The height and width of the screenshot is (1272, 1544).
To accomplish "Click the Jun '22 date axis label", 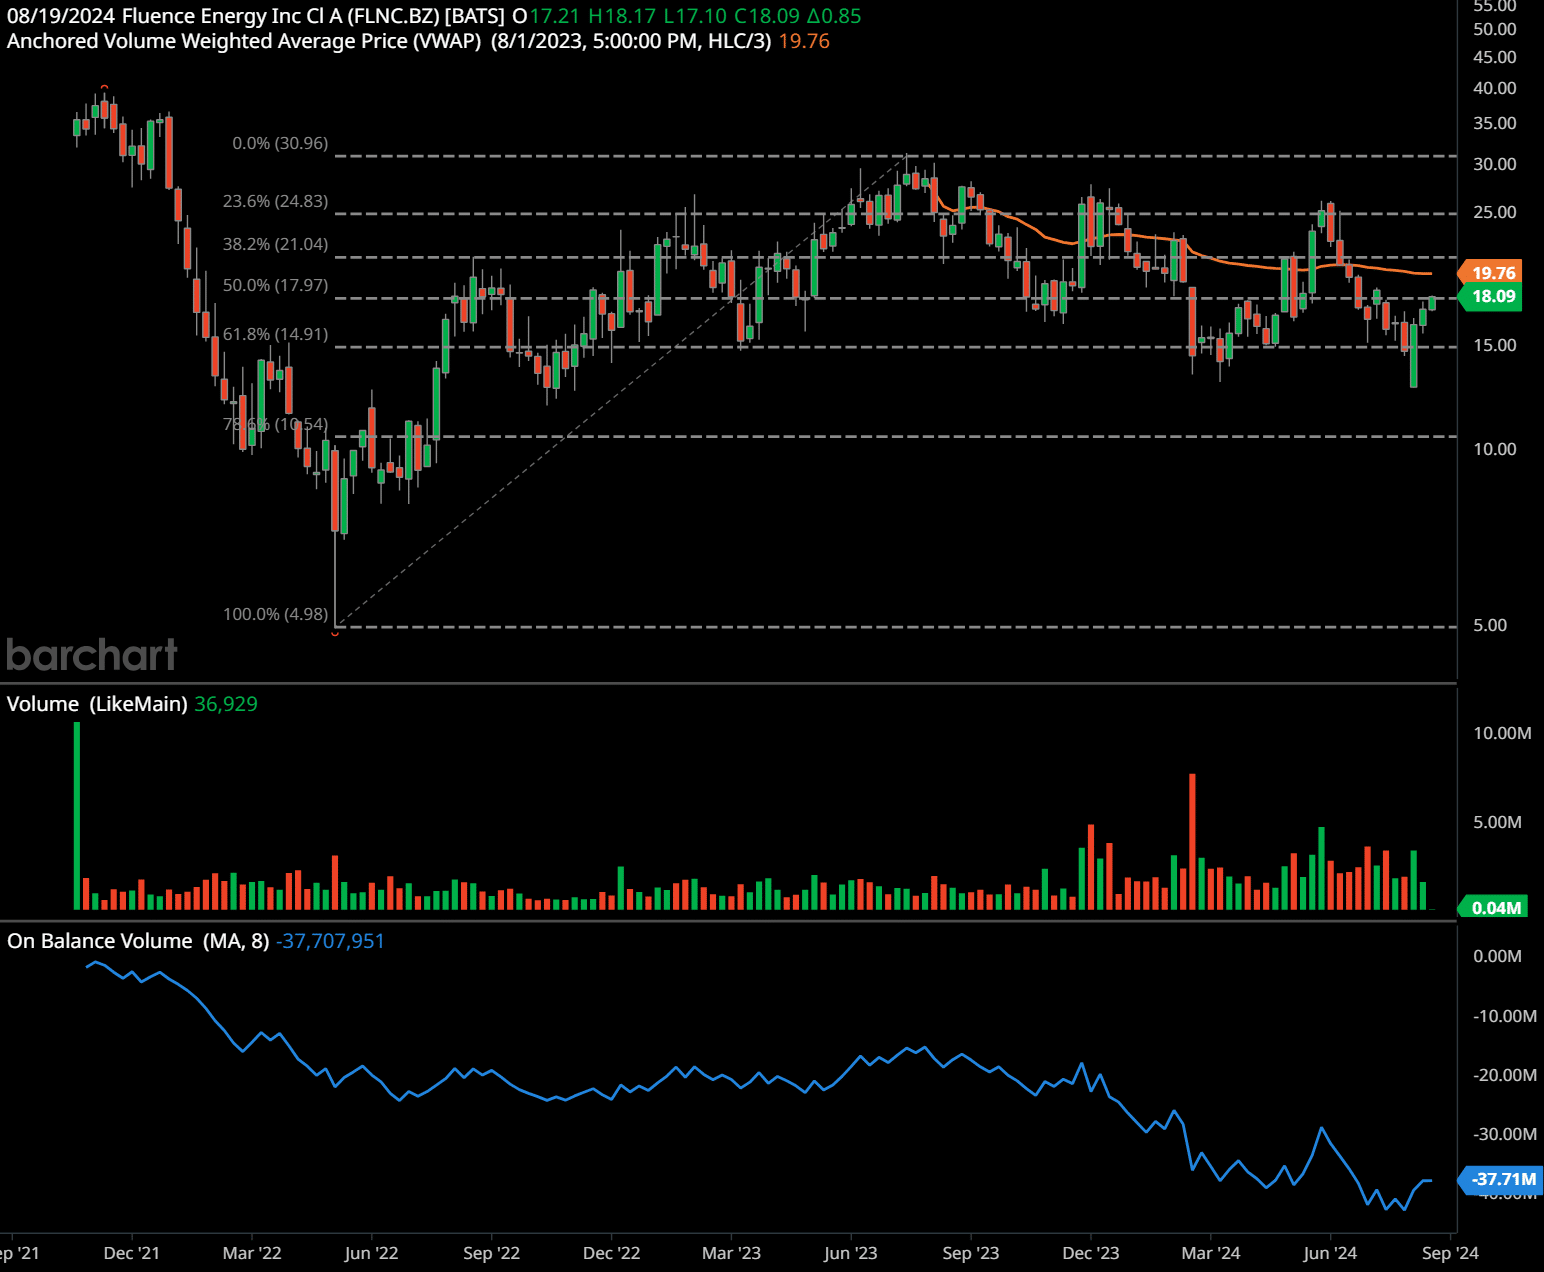I will 371,1253.
